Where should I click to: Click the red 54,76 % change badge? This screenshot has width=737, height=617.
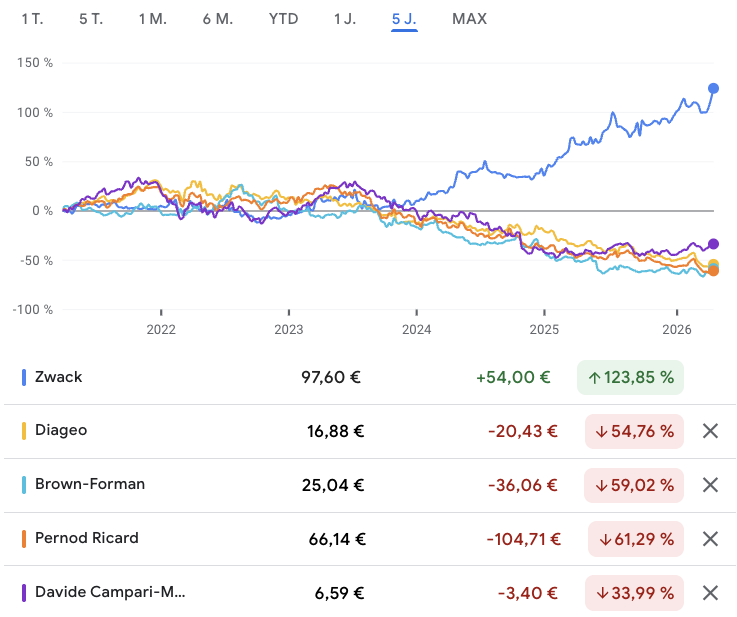634,431
